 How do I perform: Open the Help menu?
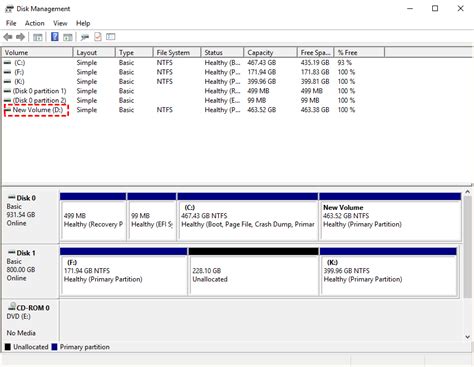pos(83,23)
